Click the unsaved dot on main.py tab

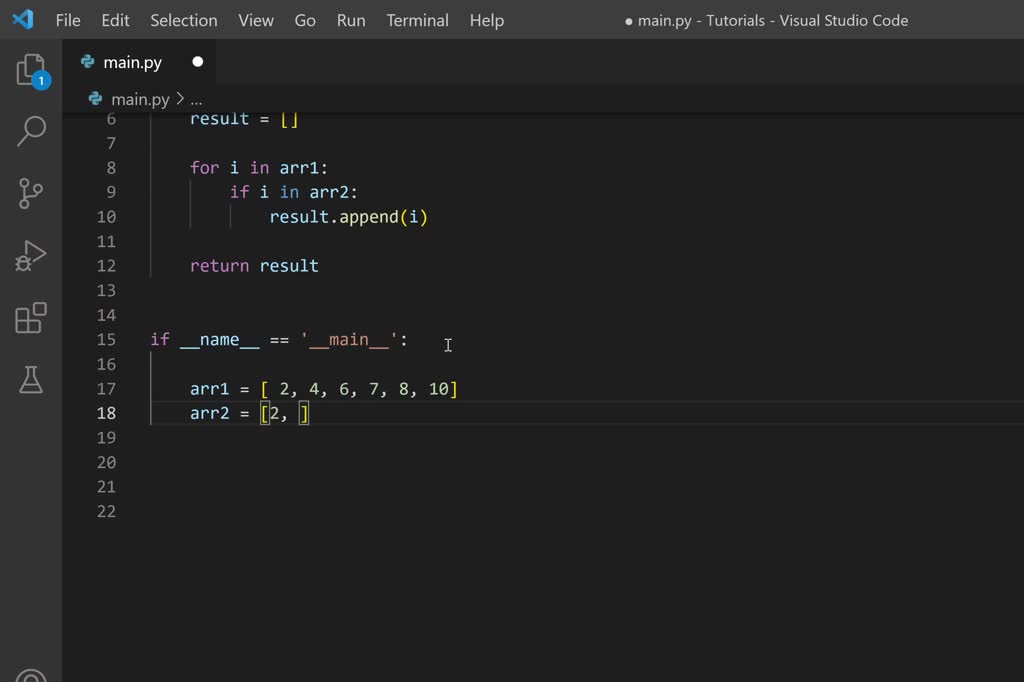tap(197, 62)
